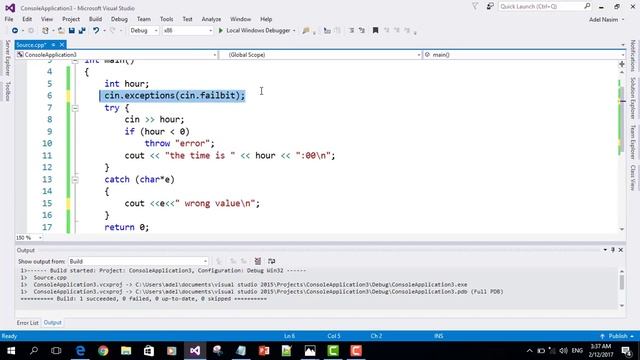This screenshot has height=360, width=640.
Task: Clear all text in the Output window
Action: pyautogui.click(x=258, y=261)
